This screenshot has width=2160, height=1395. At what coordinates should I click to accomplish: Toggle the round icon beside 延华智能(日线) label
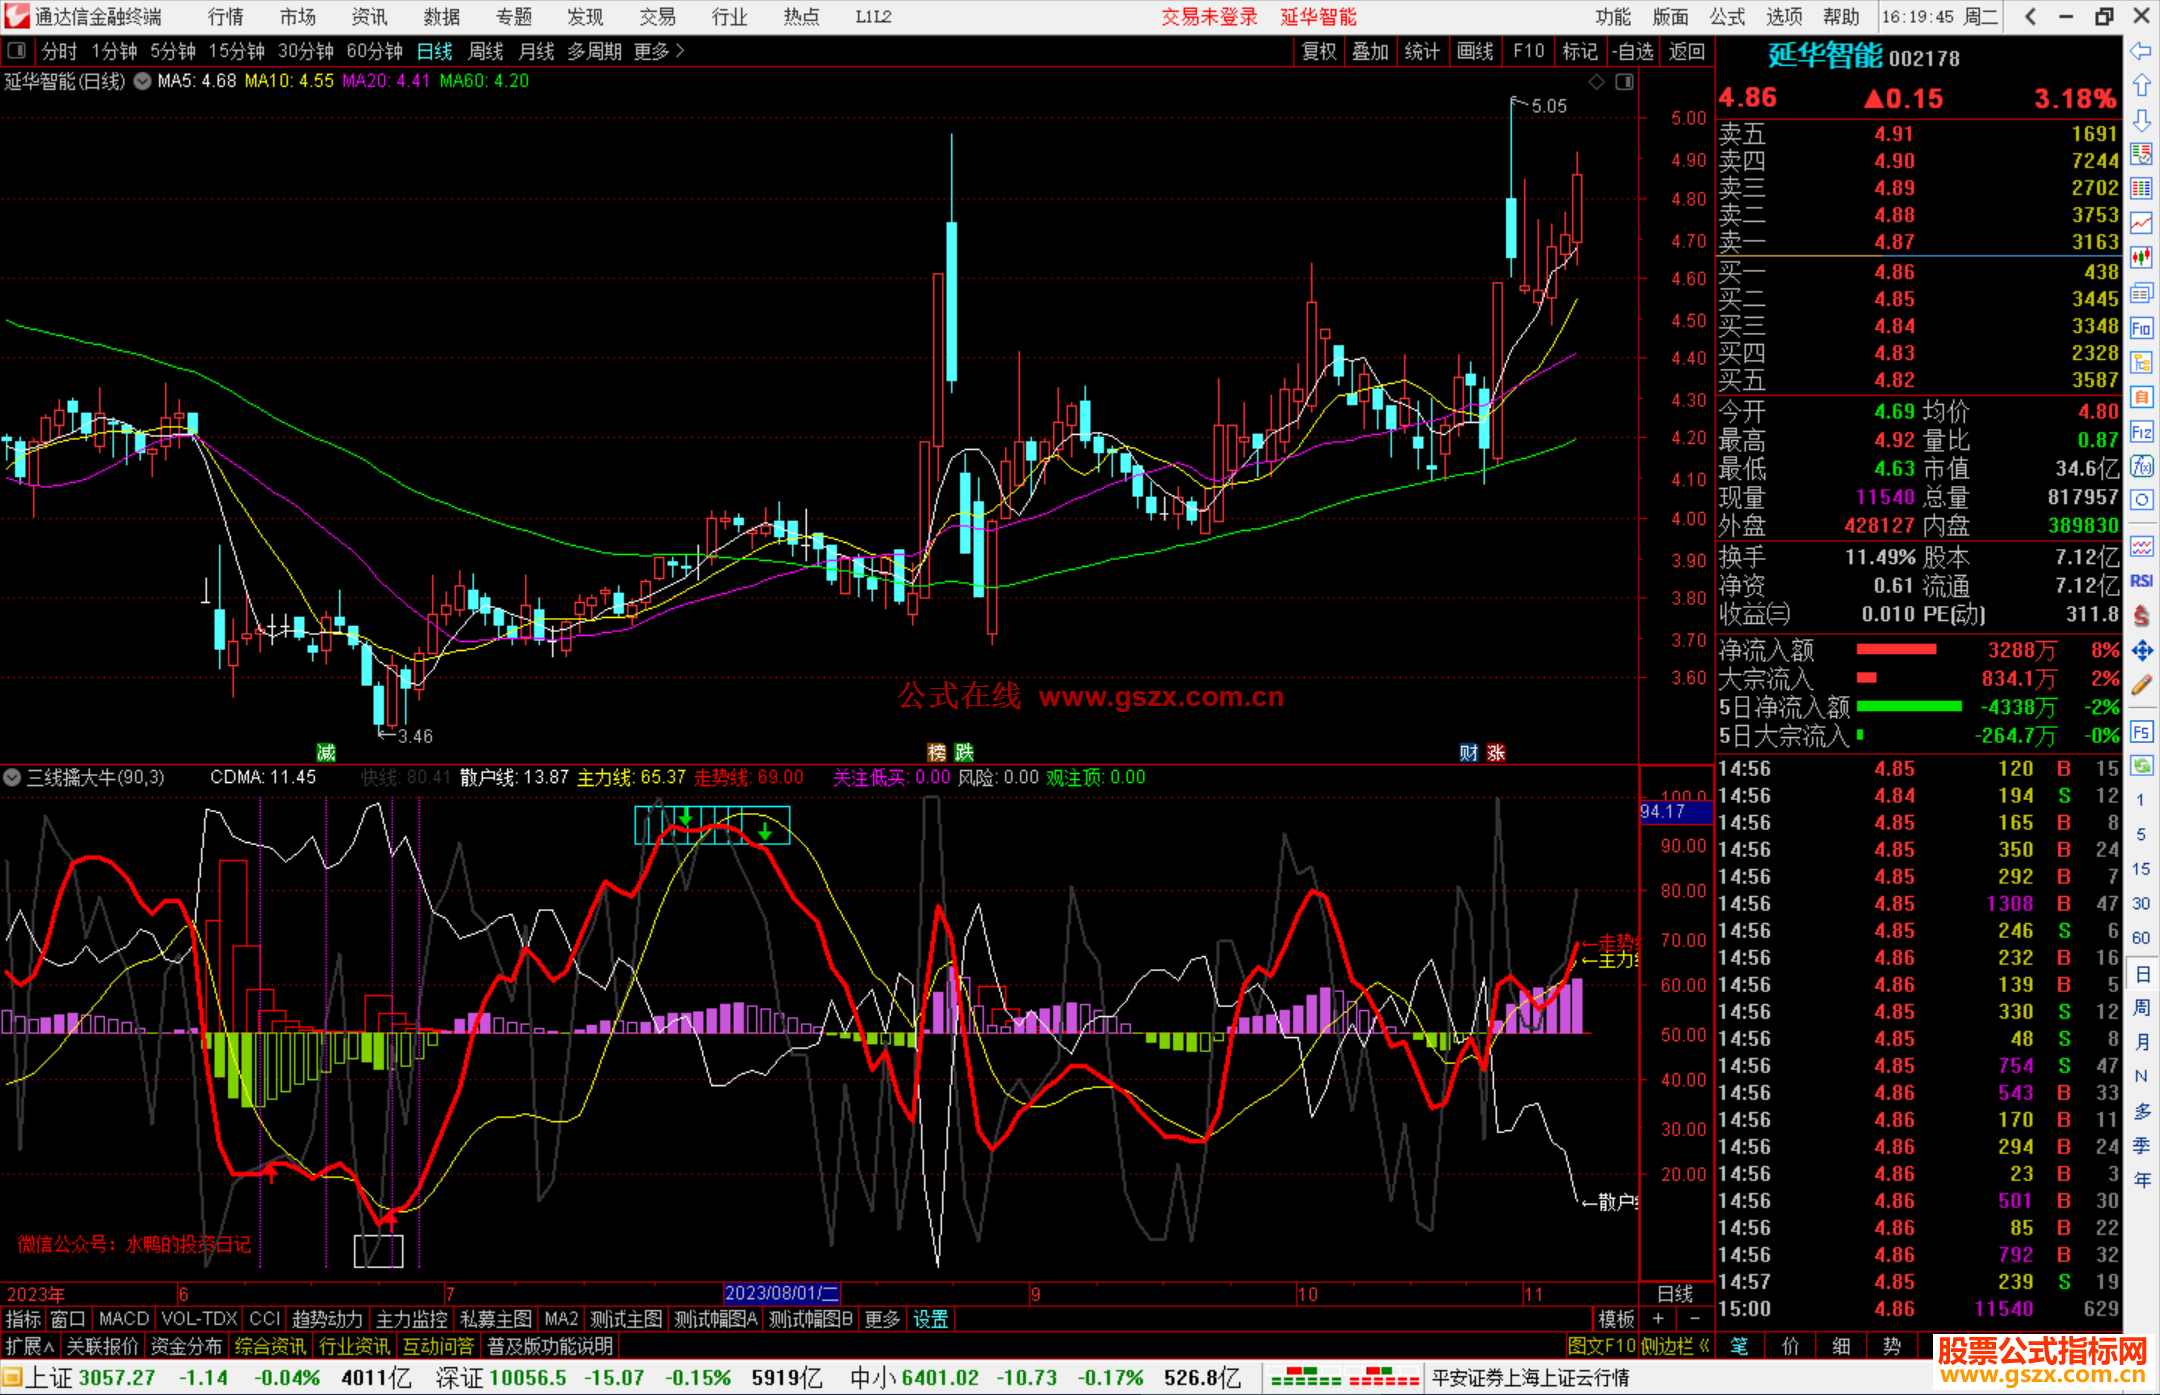tap(143, 81)
